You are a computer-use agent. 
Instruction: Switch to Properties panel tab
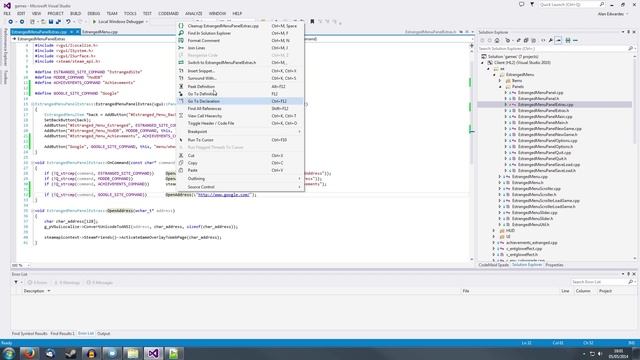(554, 265)
